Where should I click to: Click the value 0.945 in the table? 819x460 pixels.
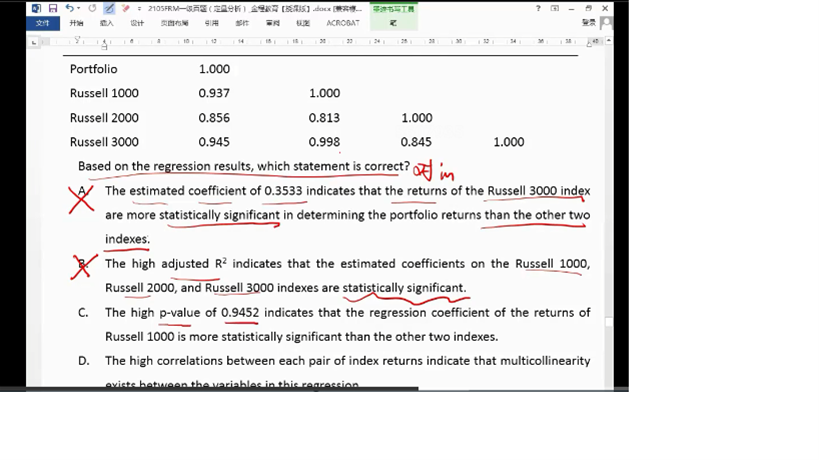(214, 142)
